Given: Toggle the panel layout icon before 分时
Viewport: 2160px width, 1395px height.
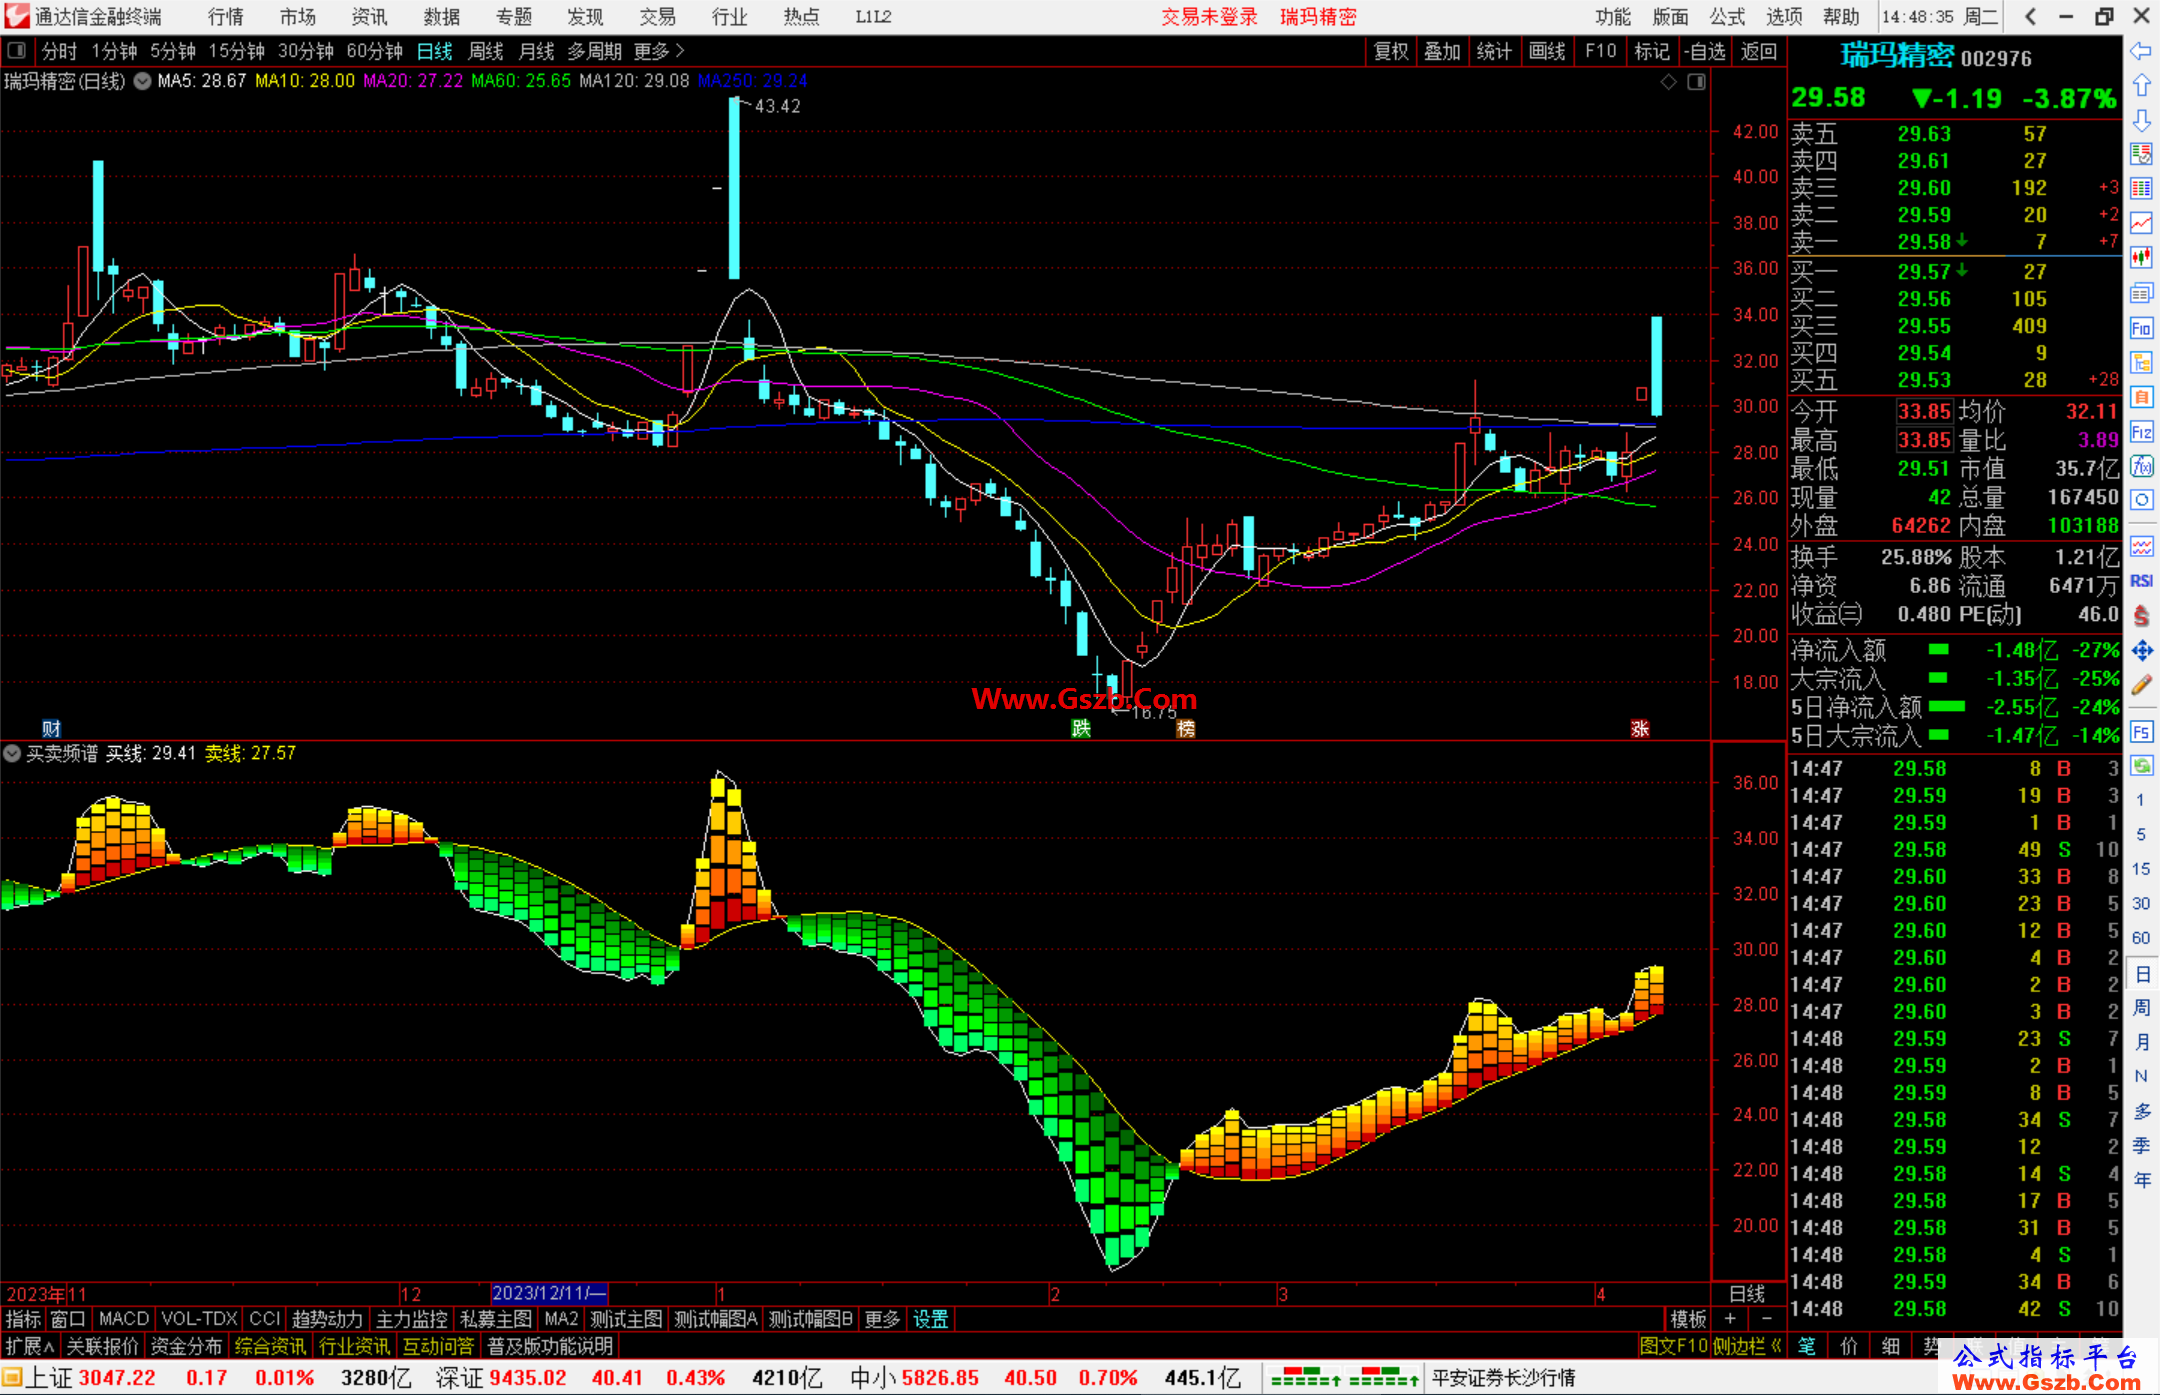Looking at the screenshot, I should coord(17,50).
